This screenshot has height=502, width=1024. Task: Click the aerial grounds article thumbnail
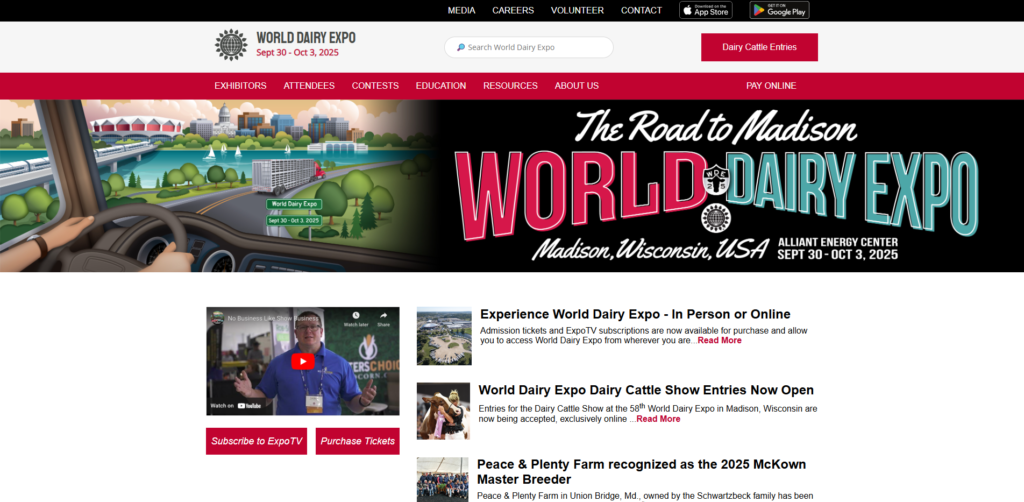point(444,336)
